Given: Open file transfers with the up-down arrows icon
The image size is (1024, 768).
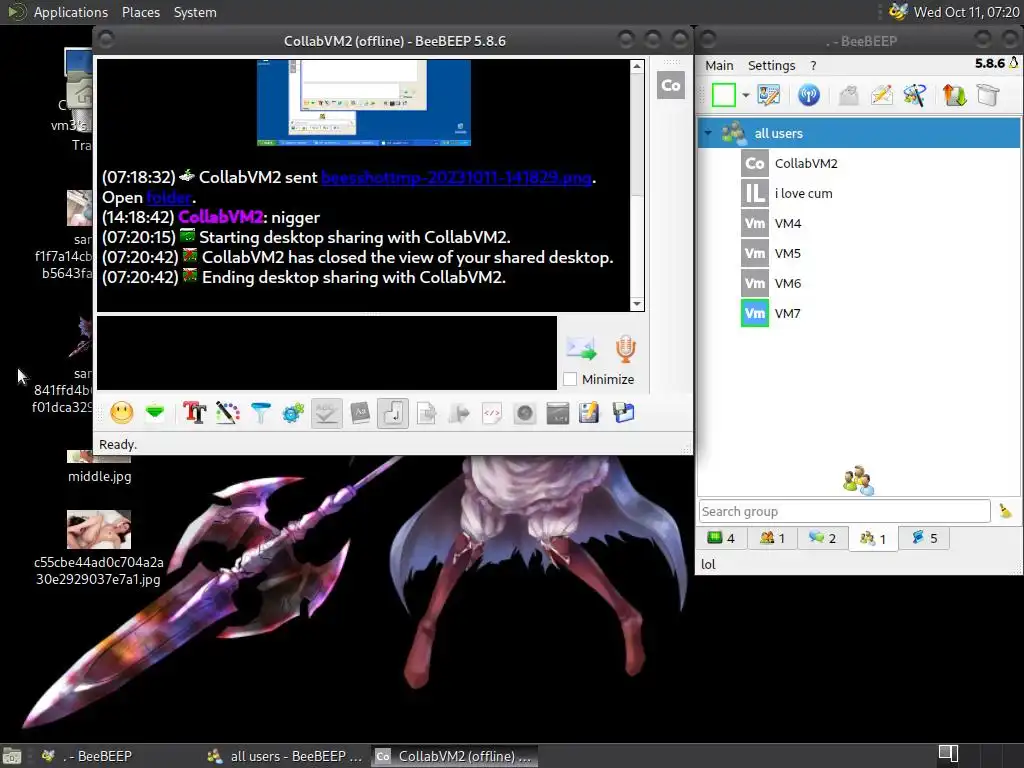Looking at the screenshot, I should (x=954, y=95).
